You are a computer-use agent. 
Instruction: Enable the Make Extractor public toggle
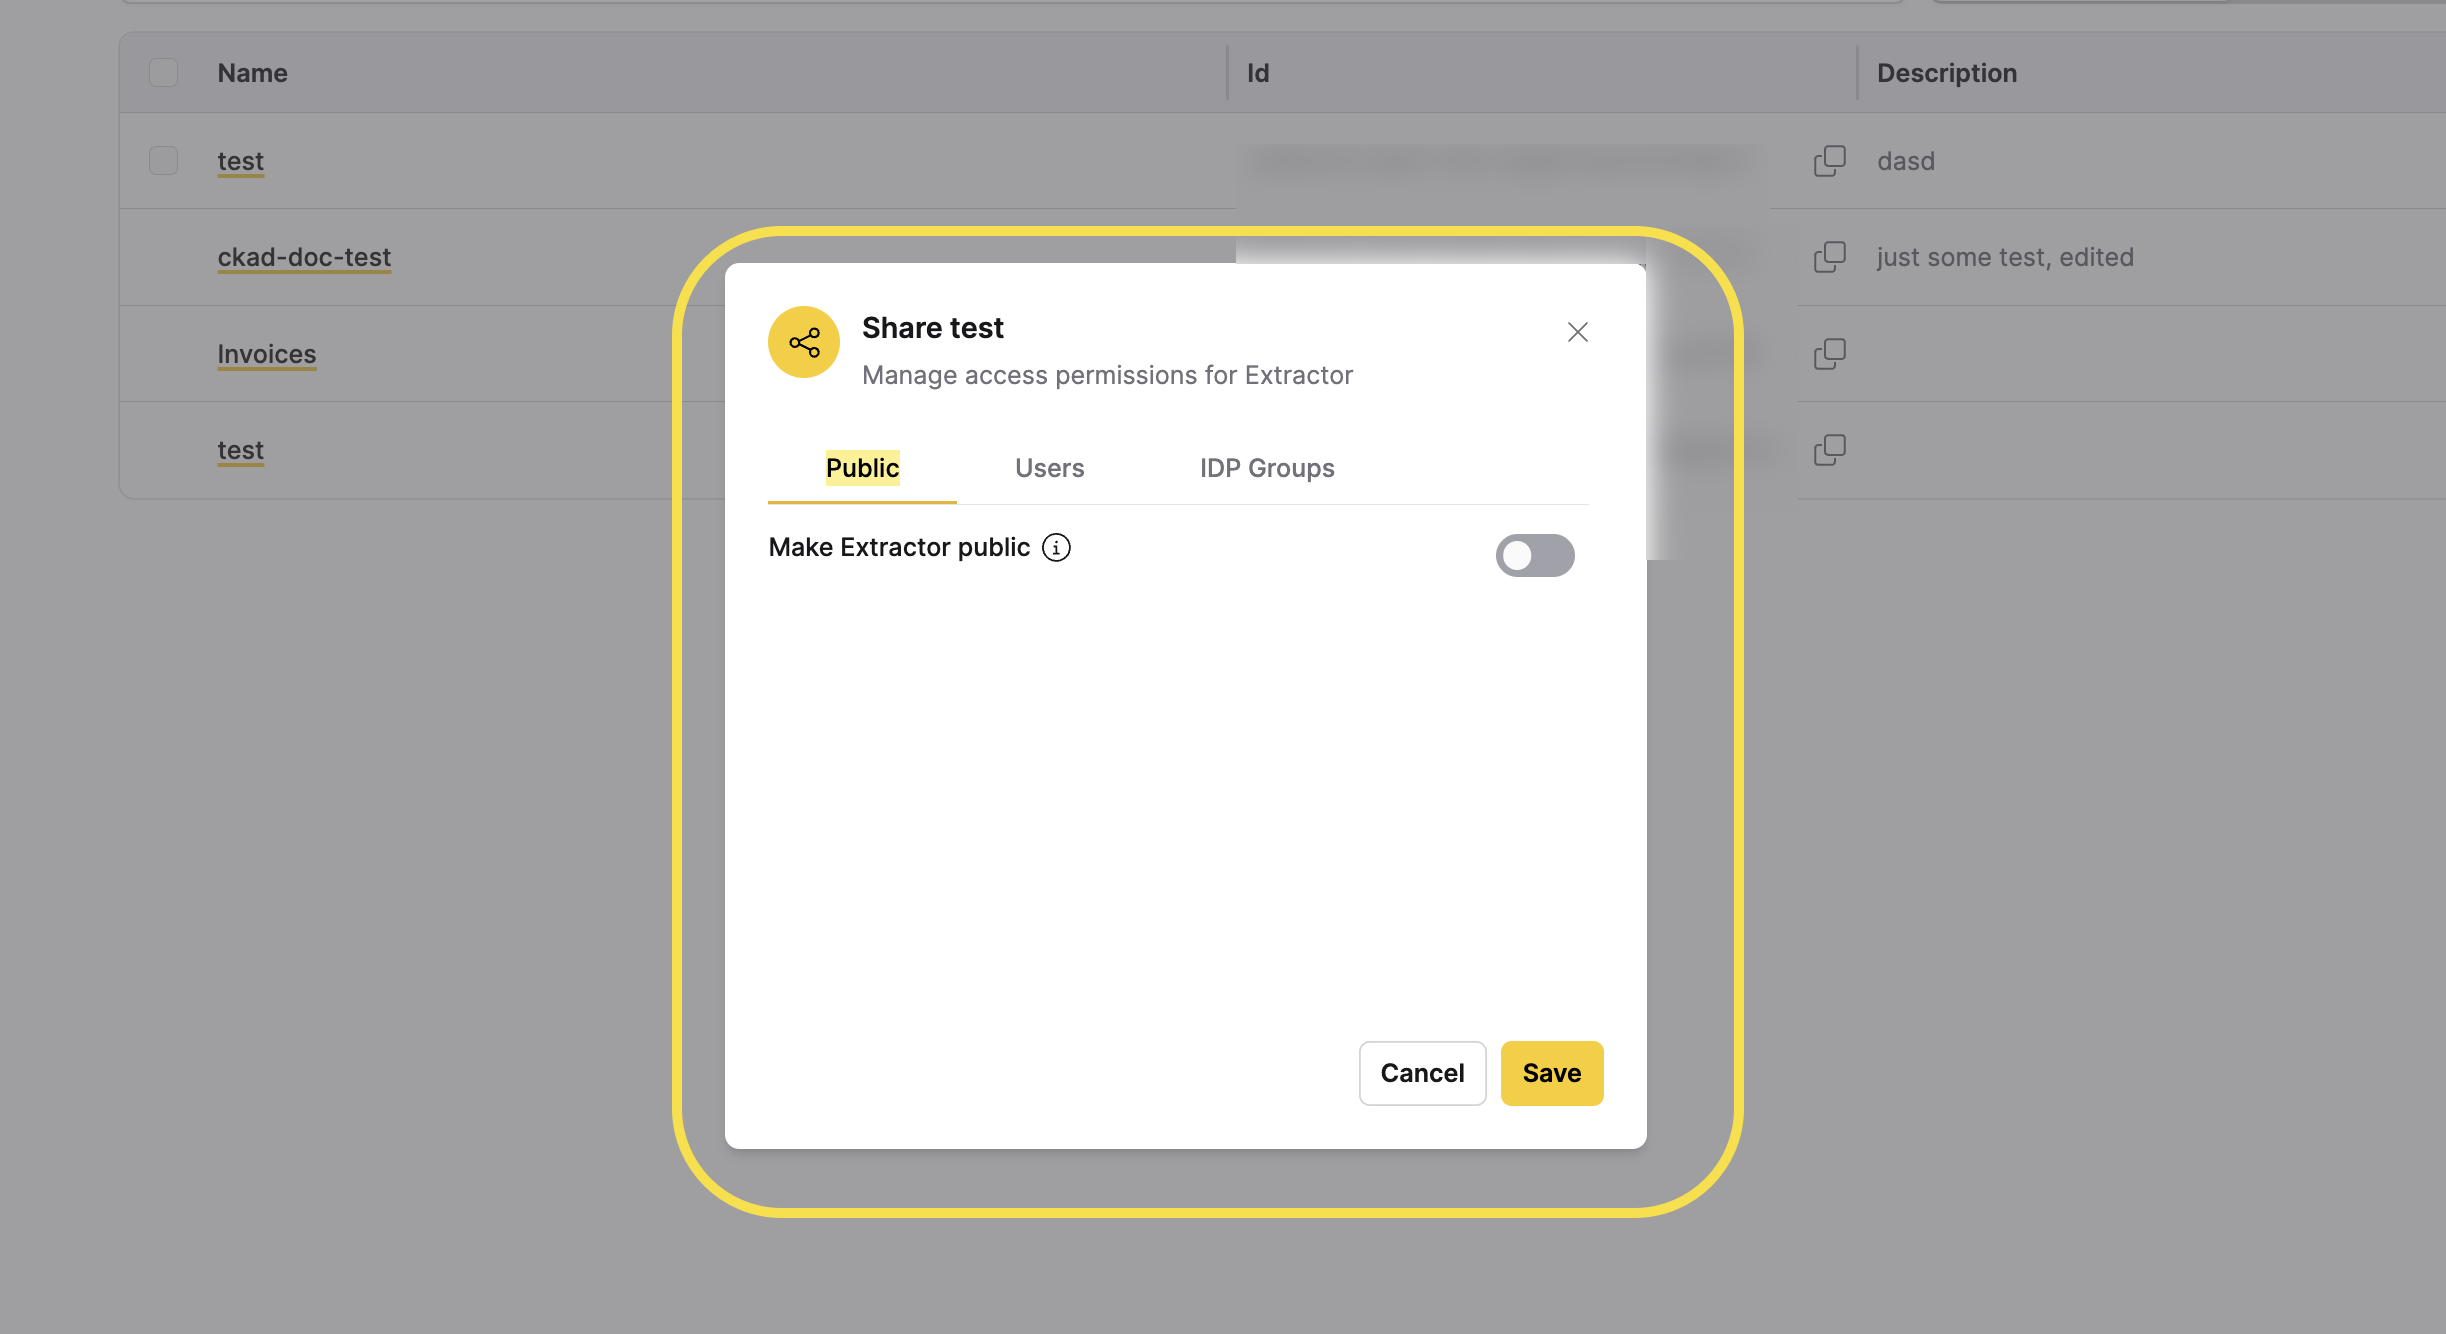(x=1536, y=555)
